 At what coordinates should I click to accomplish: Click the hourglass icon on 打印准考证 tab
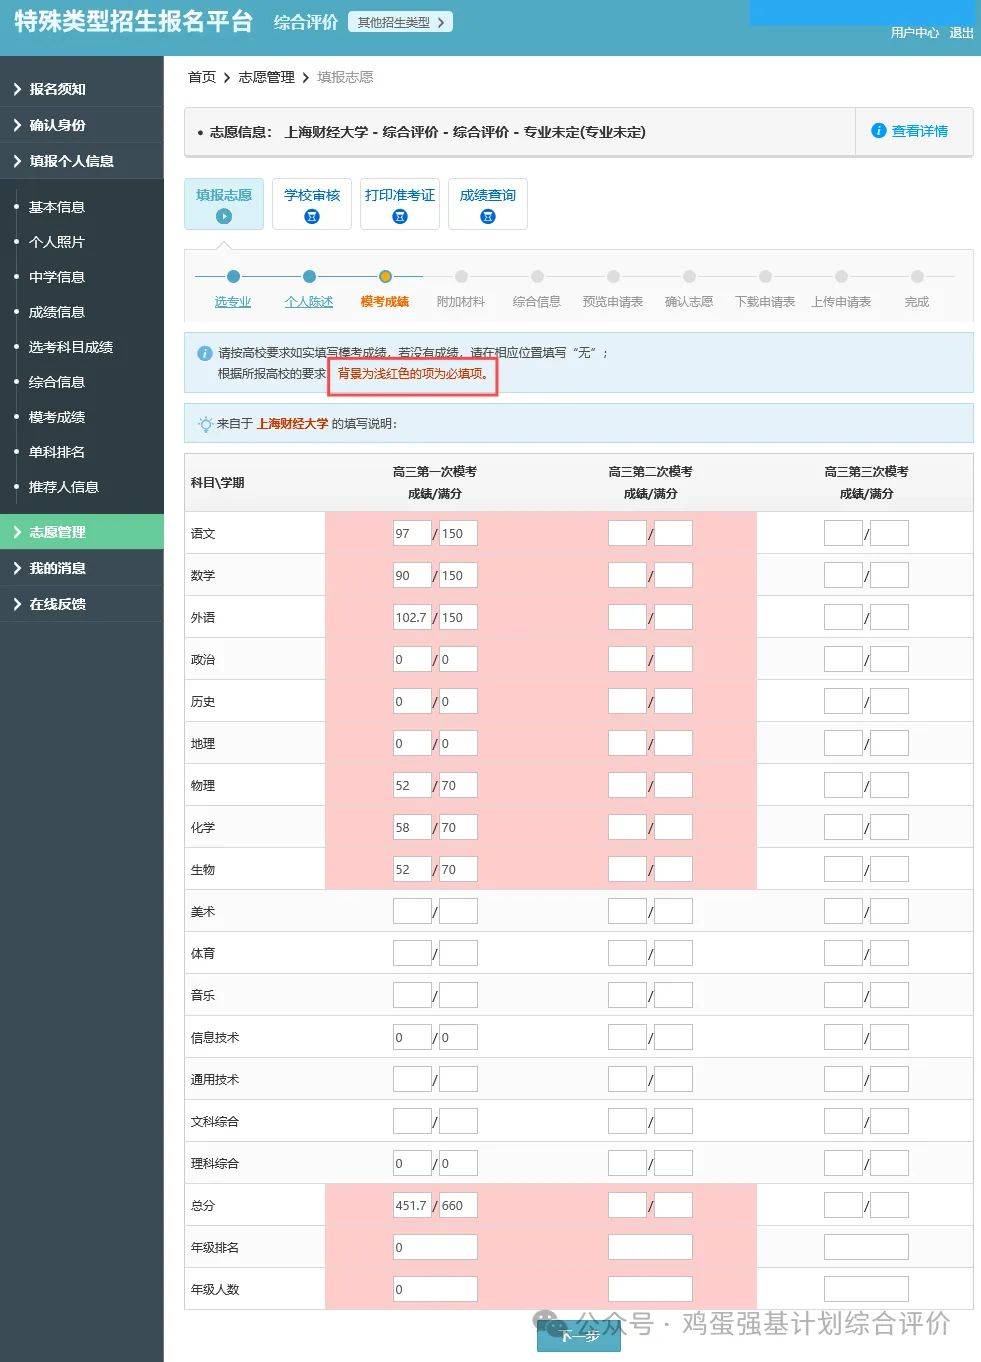pos(399,214)
